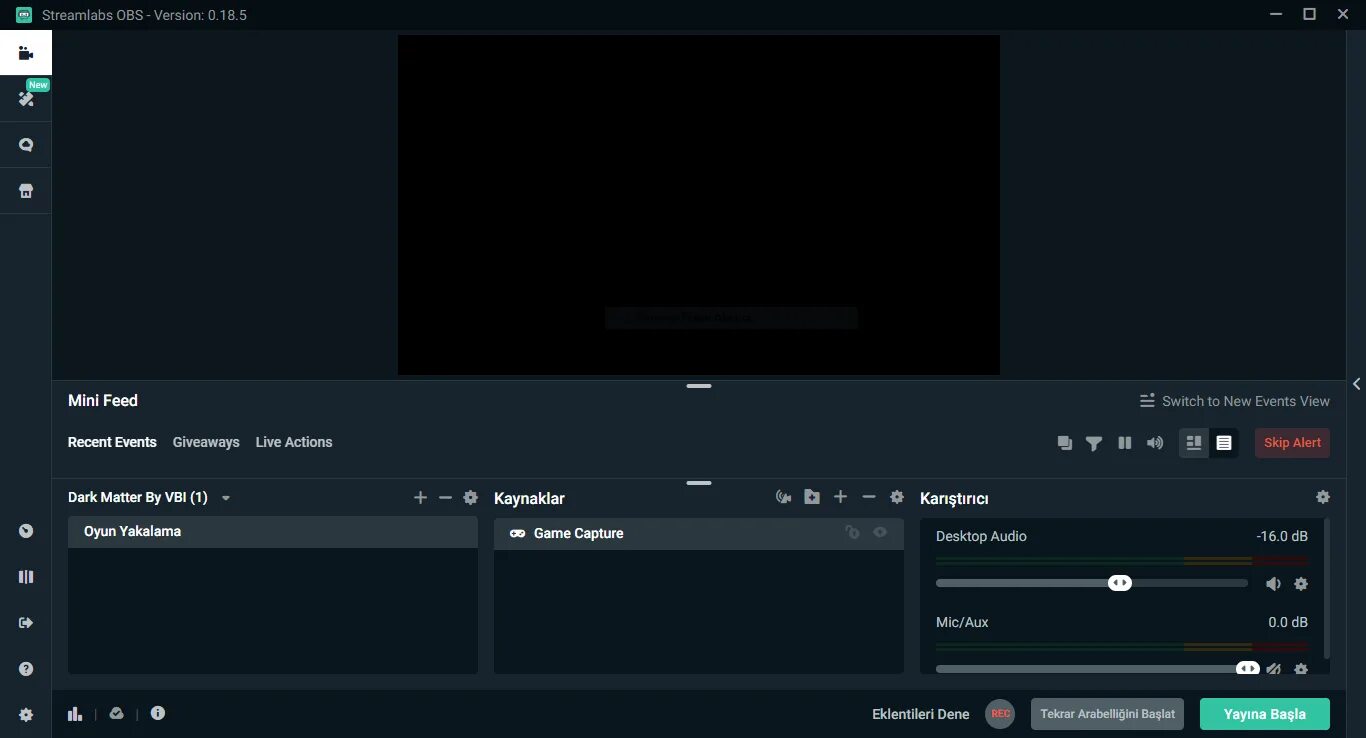
Task: Open Desktop Audio settings gear
Action: pos(1301,584)
